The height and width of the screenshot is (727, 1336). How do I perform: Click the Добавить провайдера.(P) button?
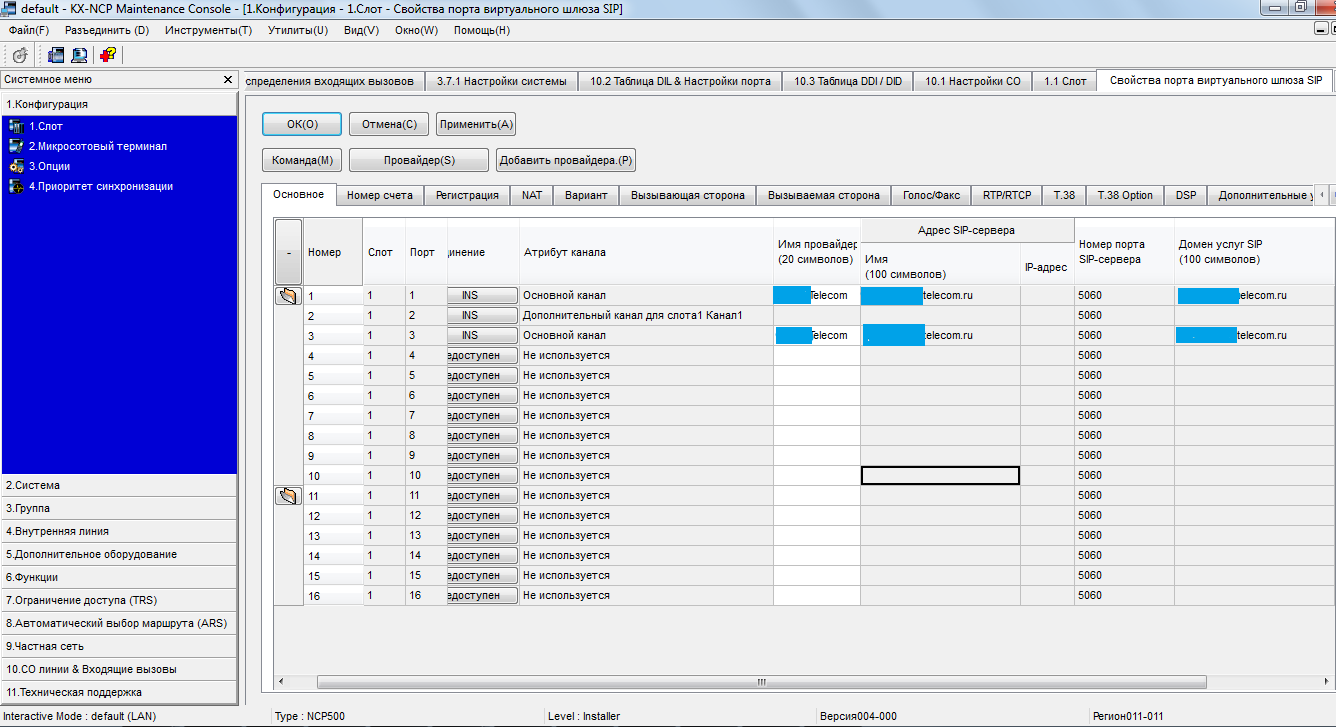[566, 160]
